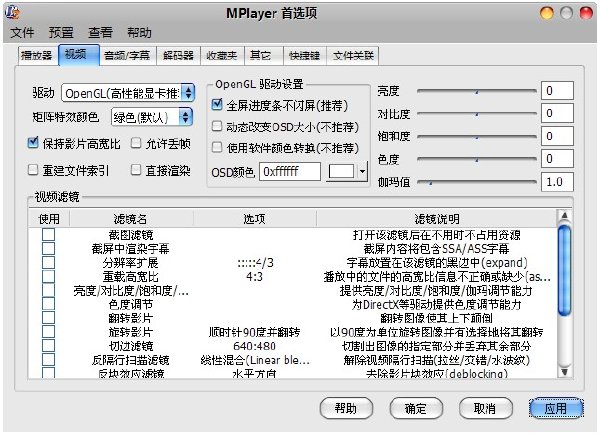
Task: Click the 亮度 value field
Action: pos(557,91)
